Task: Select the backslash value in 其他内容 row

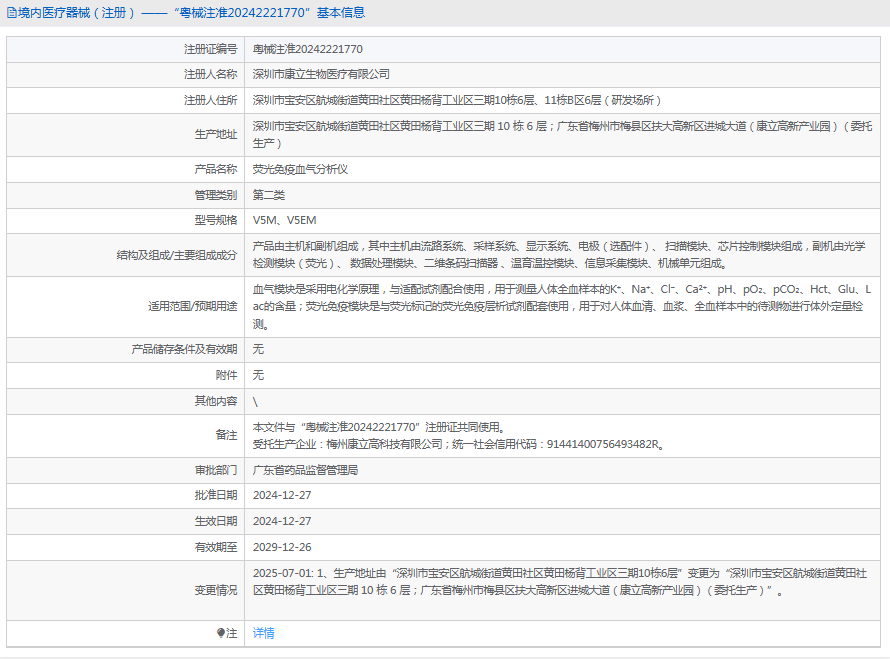Action: 255,402
